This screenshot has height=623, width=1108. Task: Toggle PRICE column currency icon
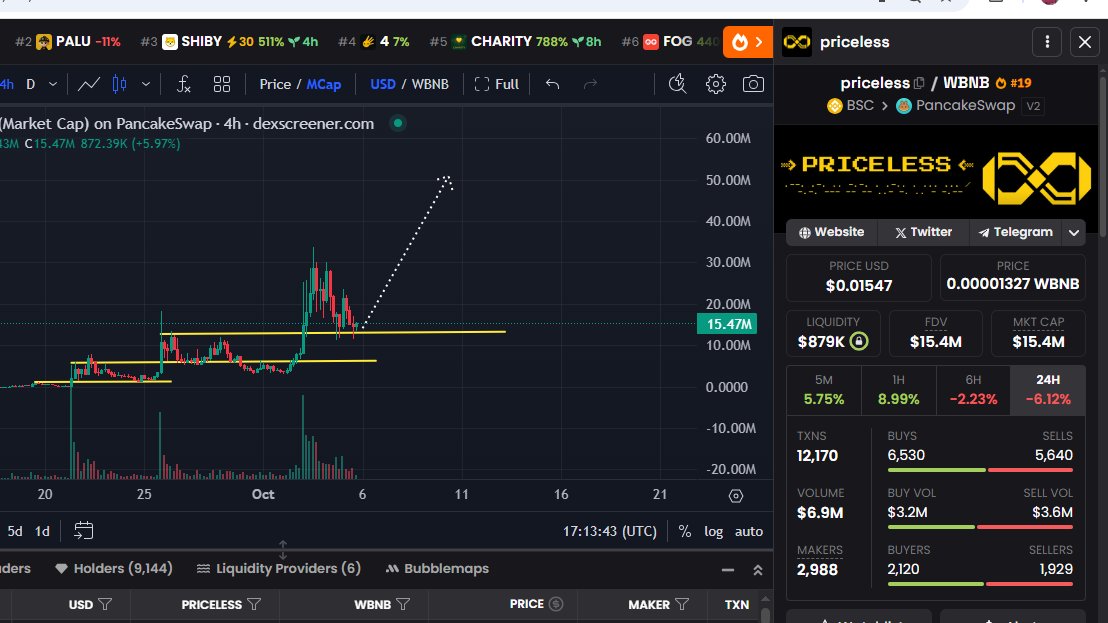click(x=556, y=605)
